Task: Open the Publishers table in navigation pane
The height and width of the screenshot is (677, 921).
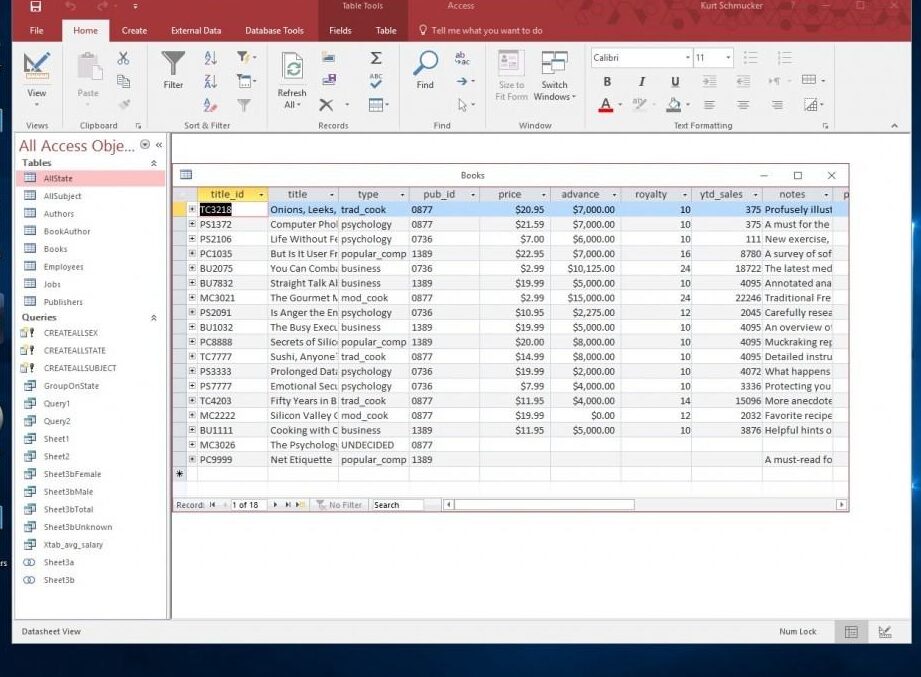Action: click(x=62, y=302)
